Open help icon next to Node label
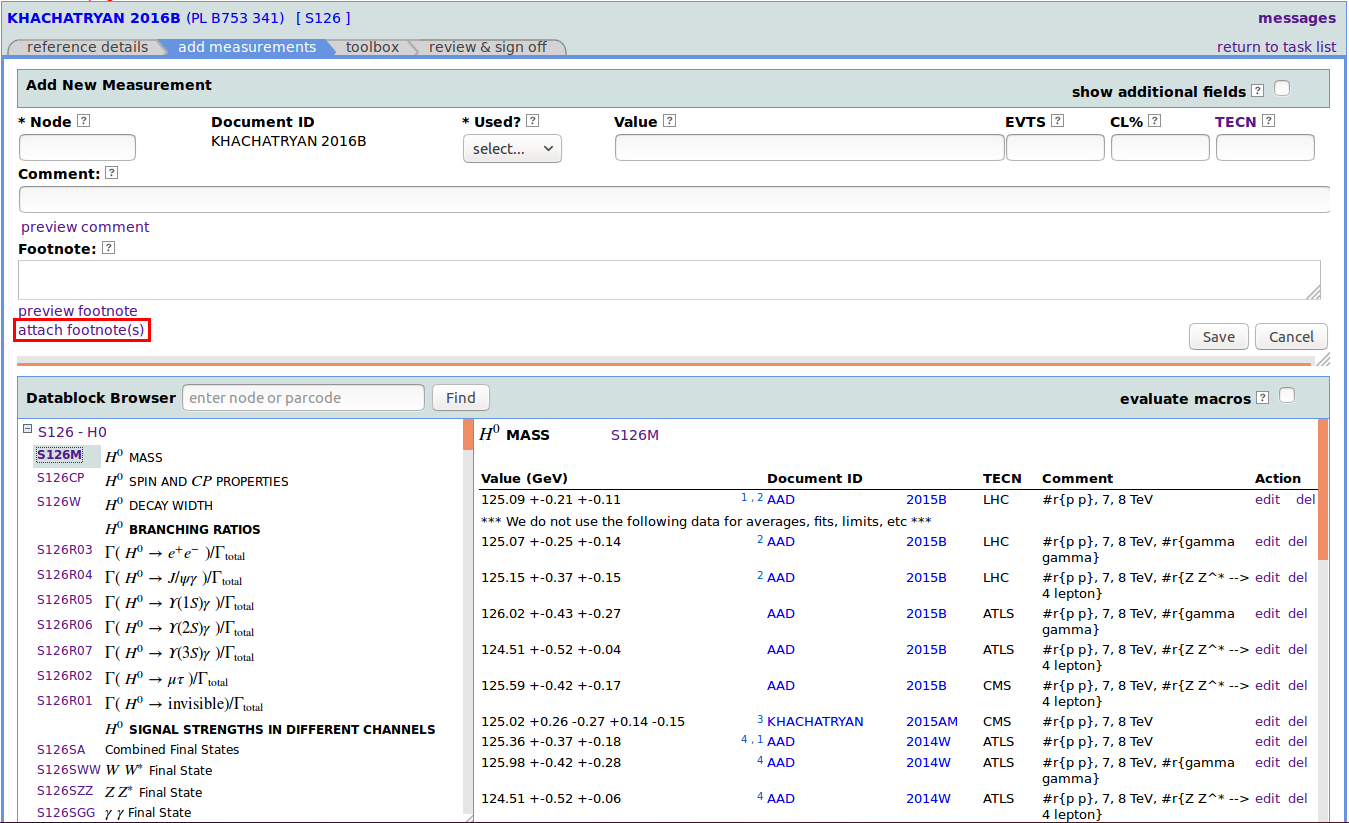 click(84, 121)
